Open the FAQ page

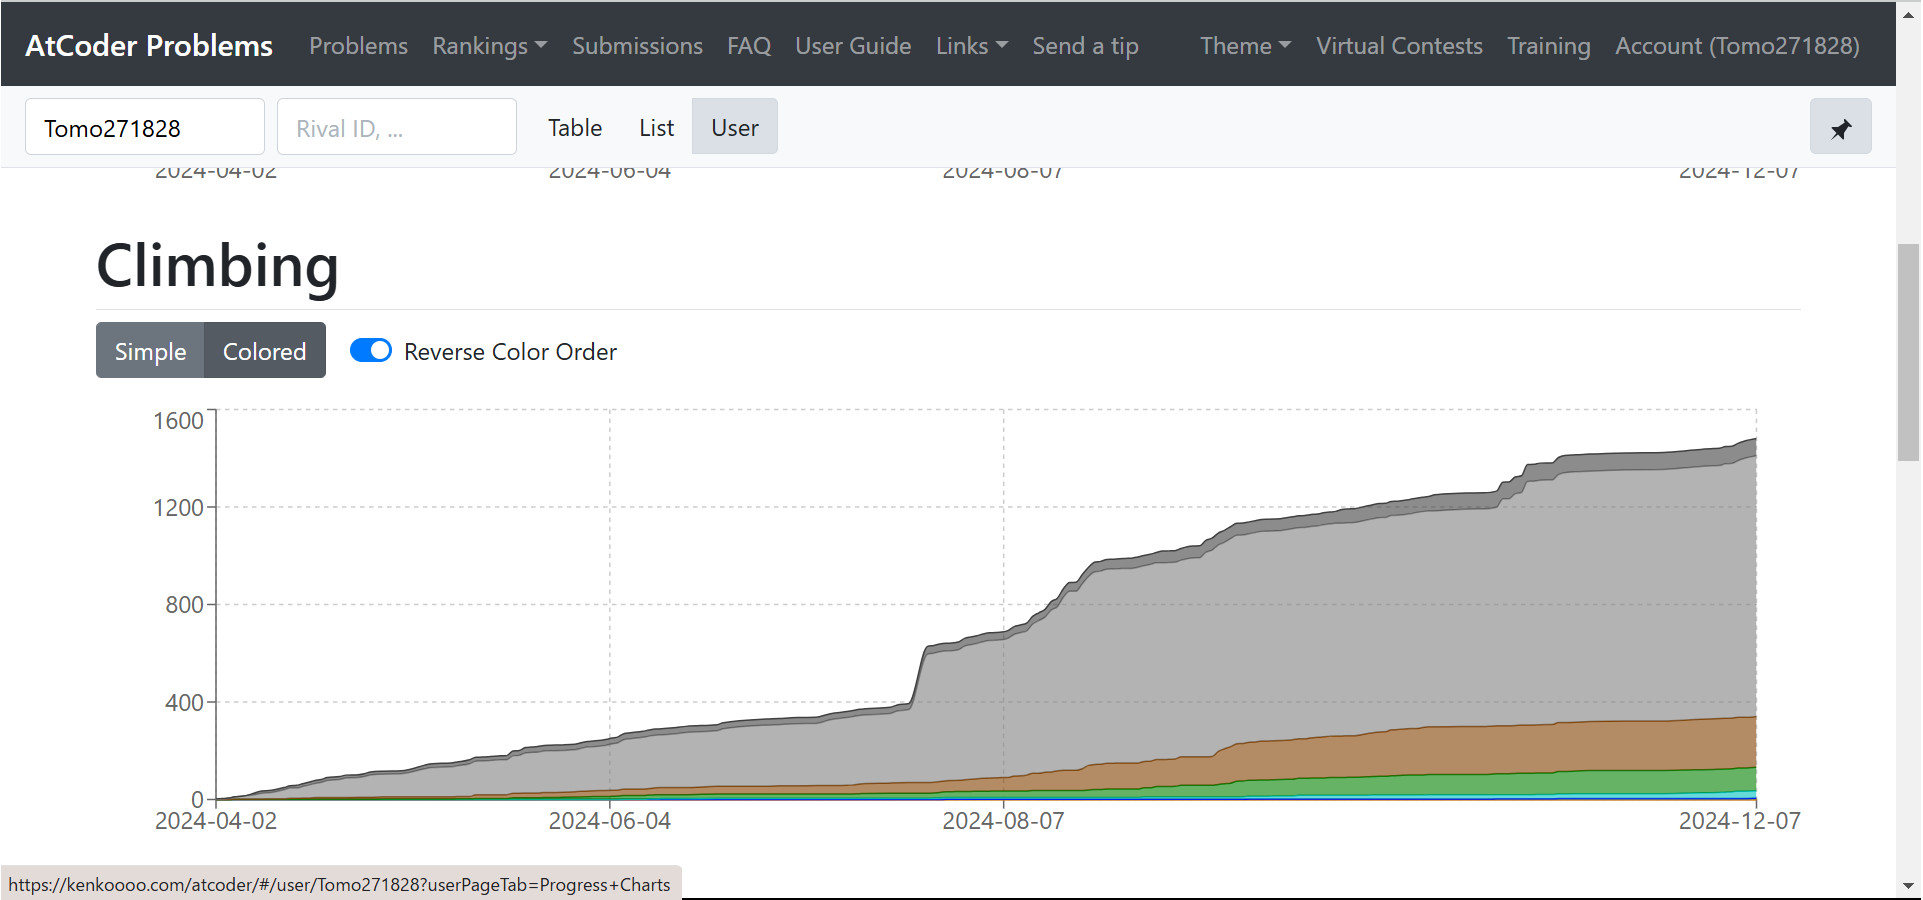tap(749, 46)
